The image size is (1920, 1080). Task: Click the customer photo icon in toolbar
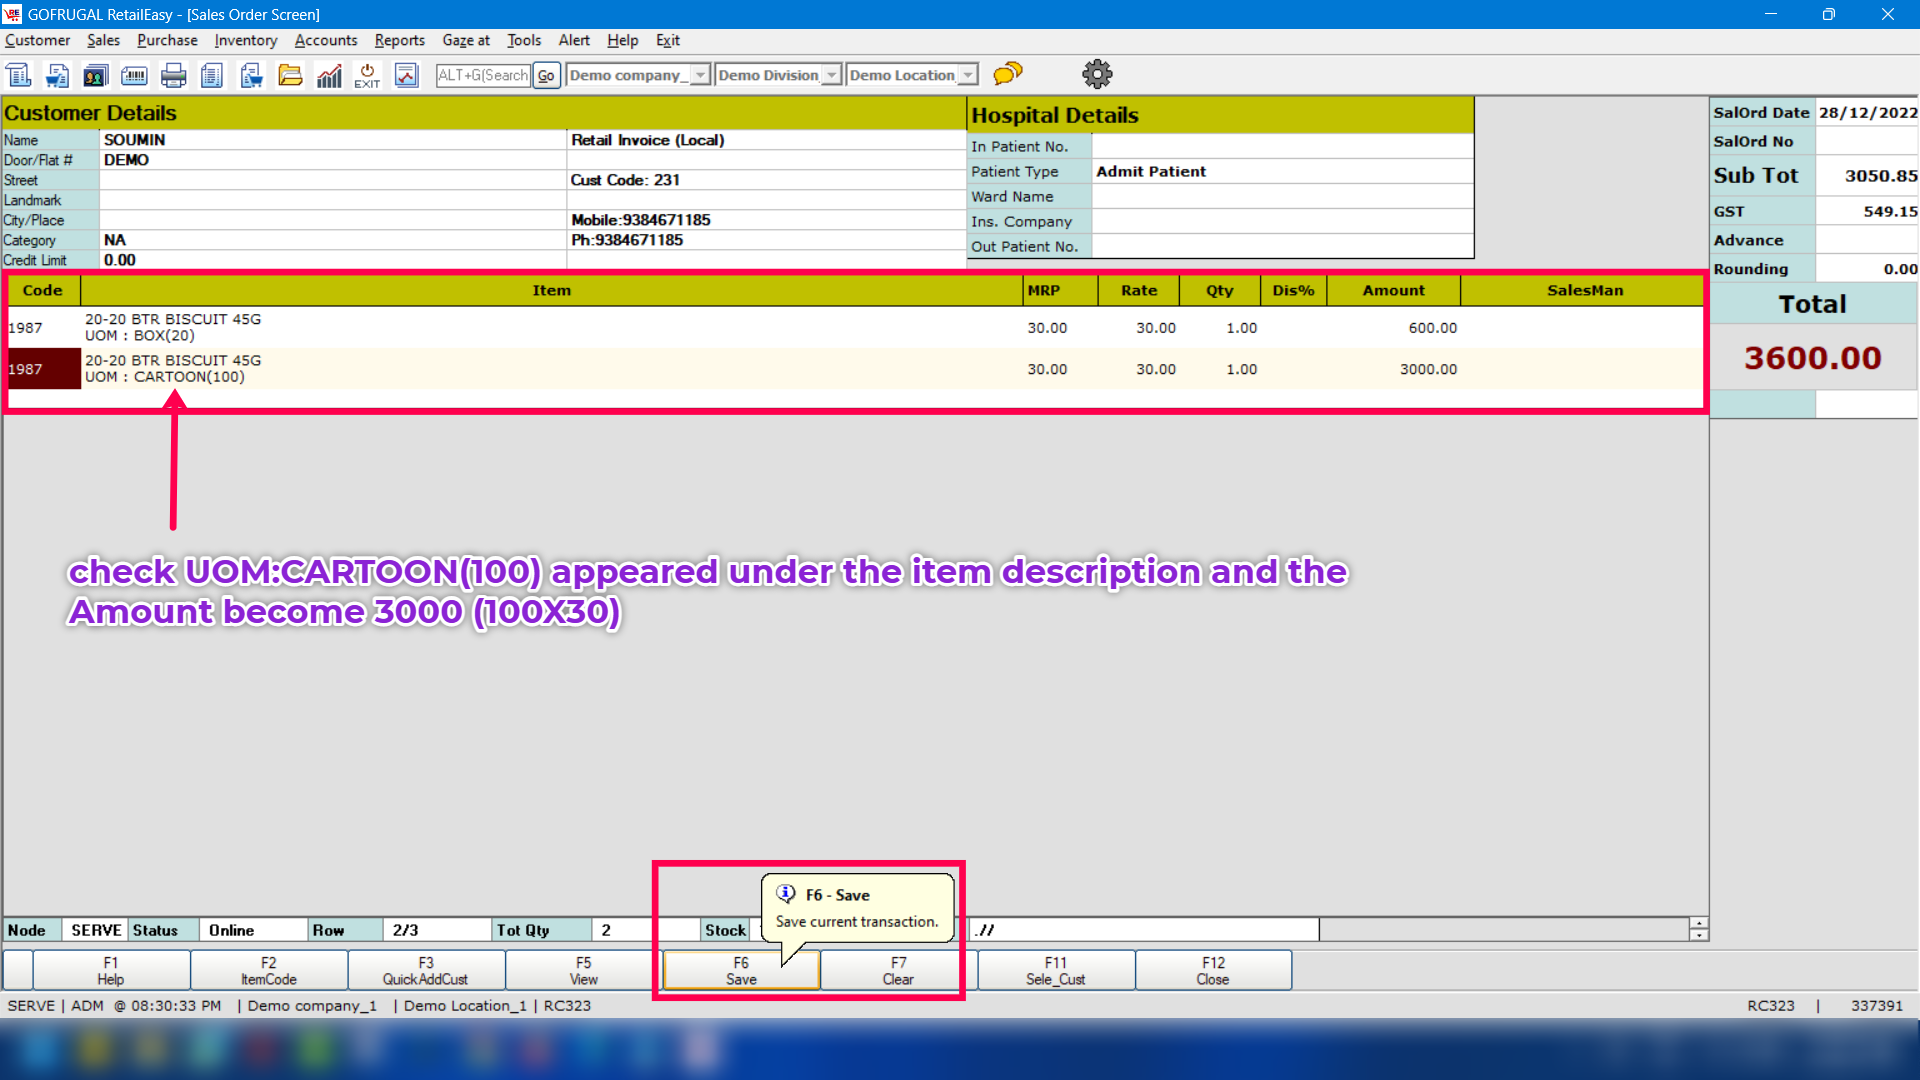[x=95, y=75]
